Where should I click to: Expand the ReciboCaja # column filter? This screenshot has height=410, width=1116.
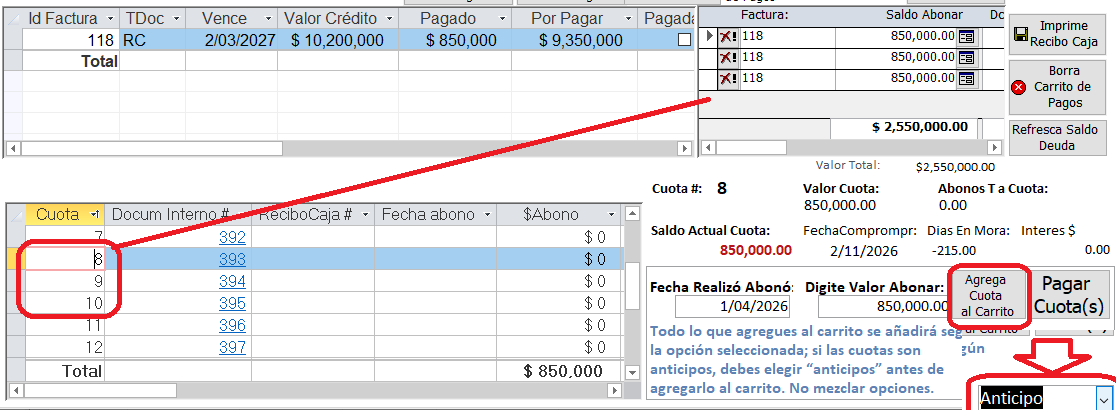click(365, 214)
